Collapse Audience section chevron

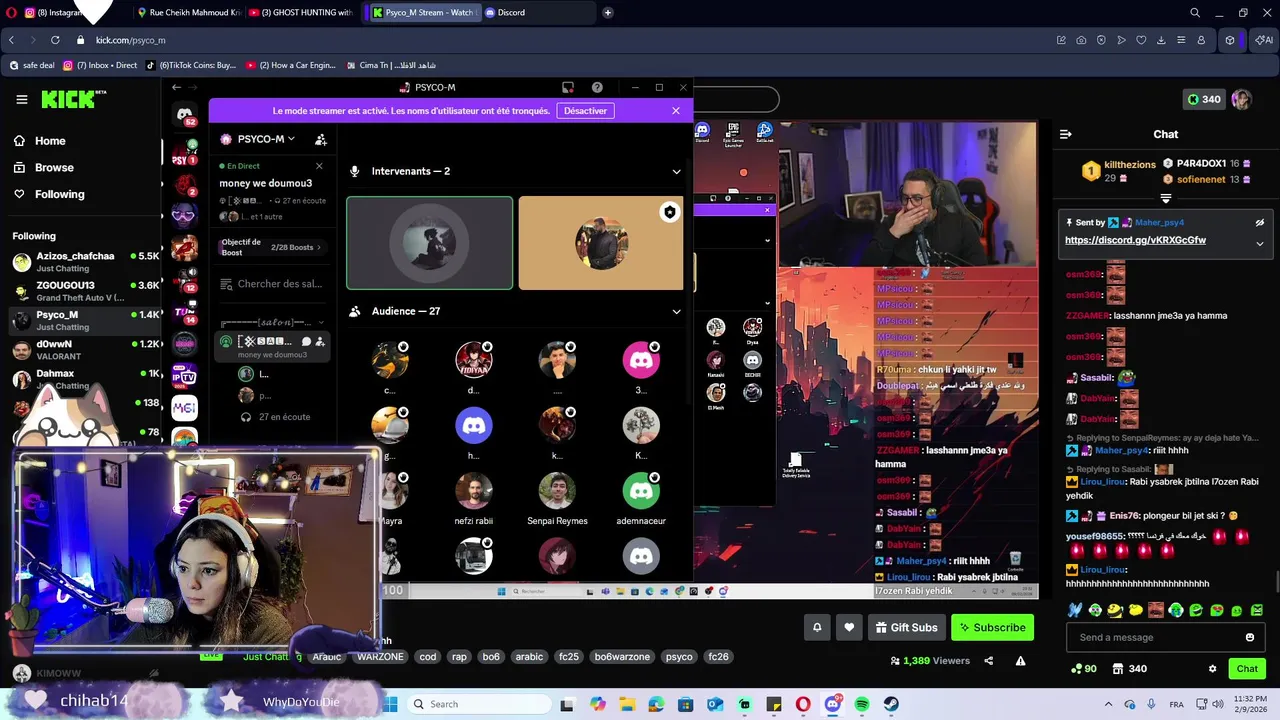(676, 311)
